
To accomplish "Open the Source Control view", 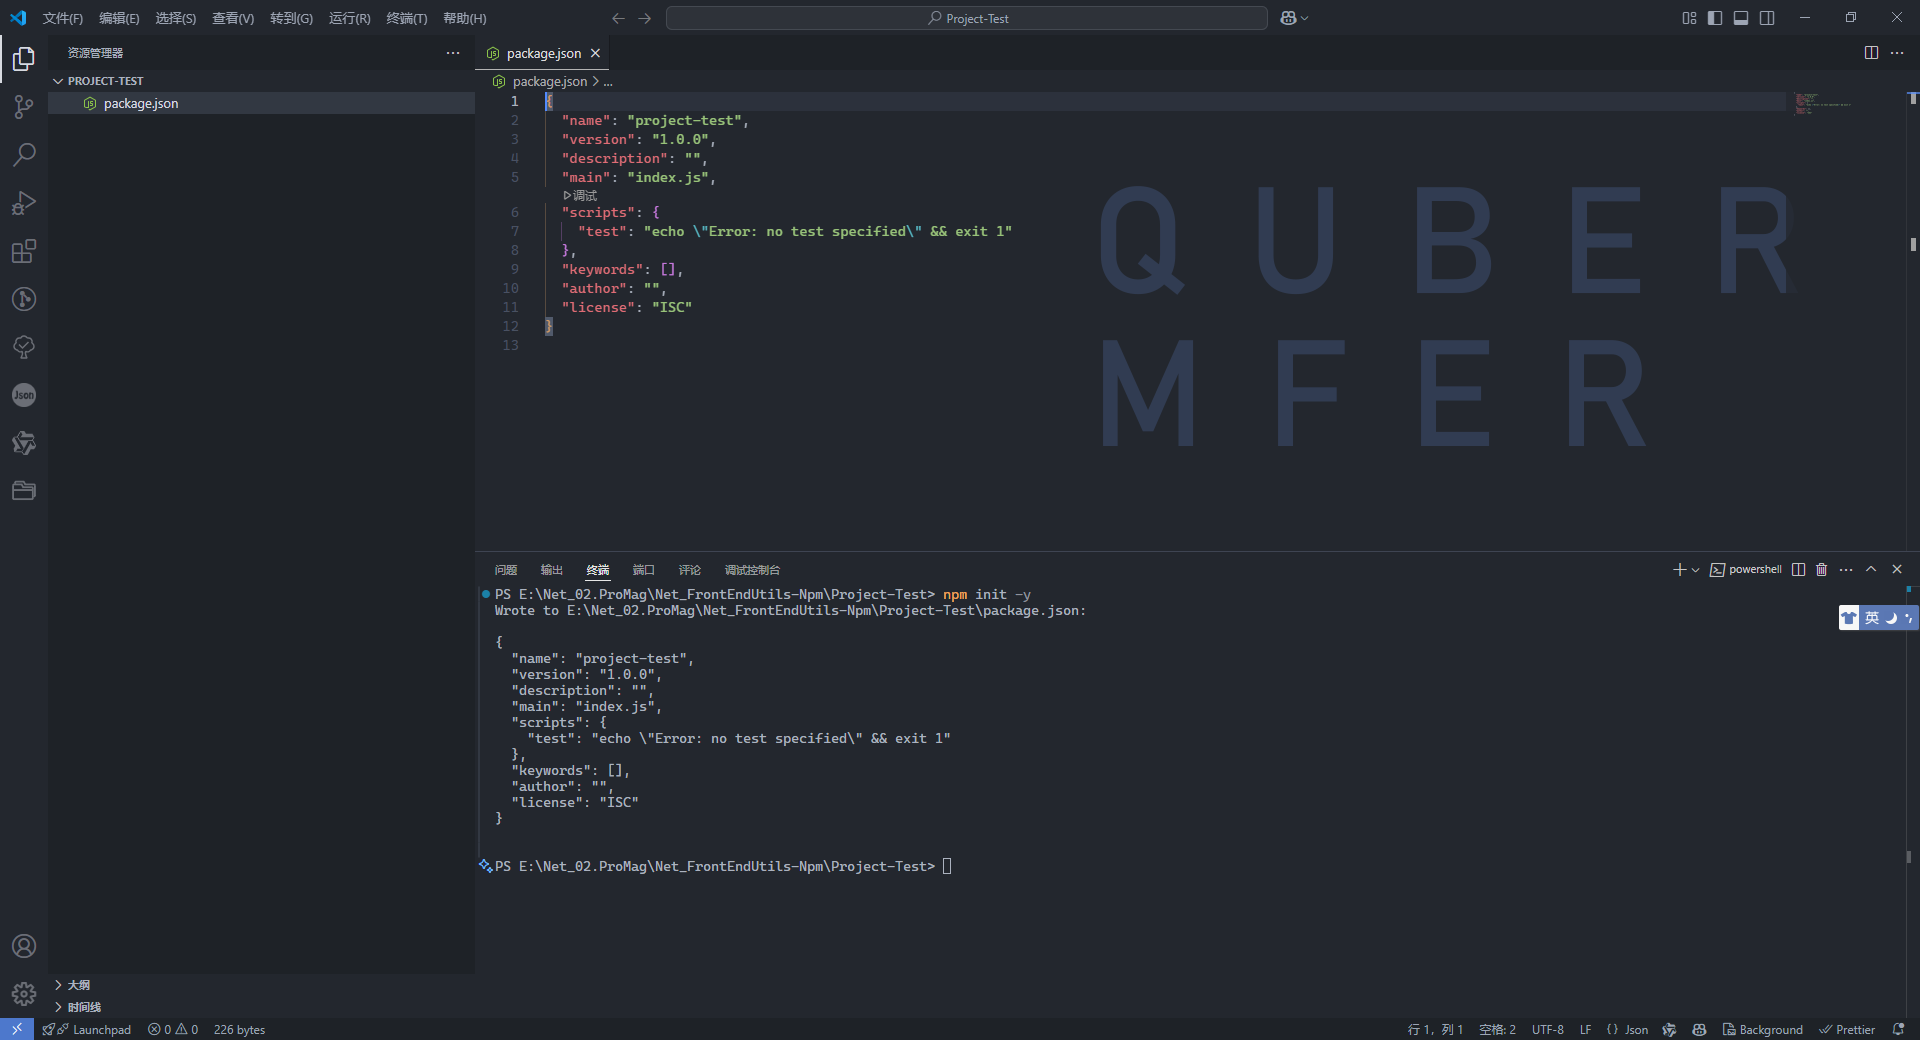I will [24, 107].
